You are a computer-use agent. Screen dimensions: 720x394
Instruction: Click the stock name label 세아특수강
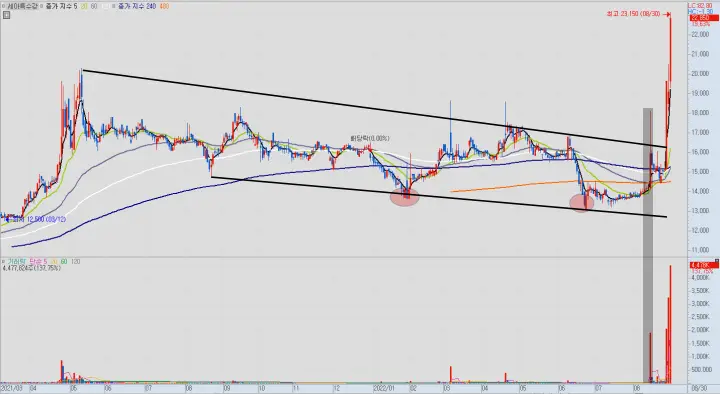coord(21,6)
